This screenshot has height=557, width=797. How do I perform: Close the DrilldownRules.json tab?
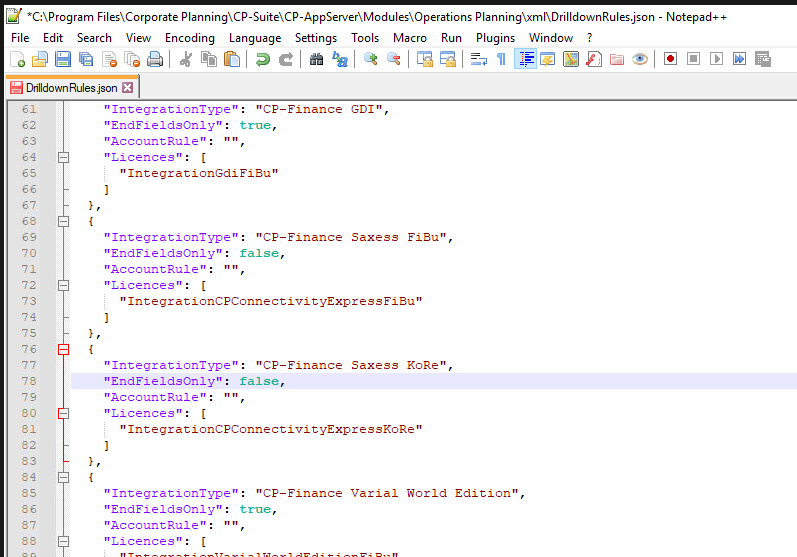click(x=127, y=88)
